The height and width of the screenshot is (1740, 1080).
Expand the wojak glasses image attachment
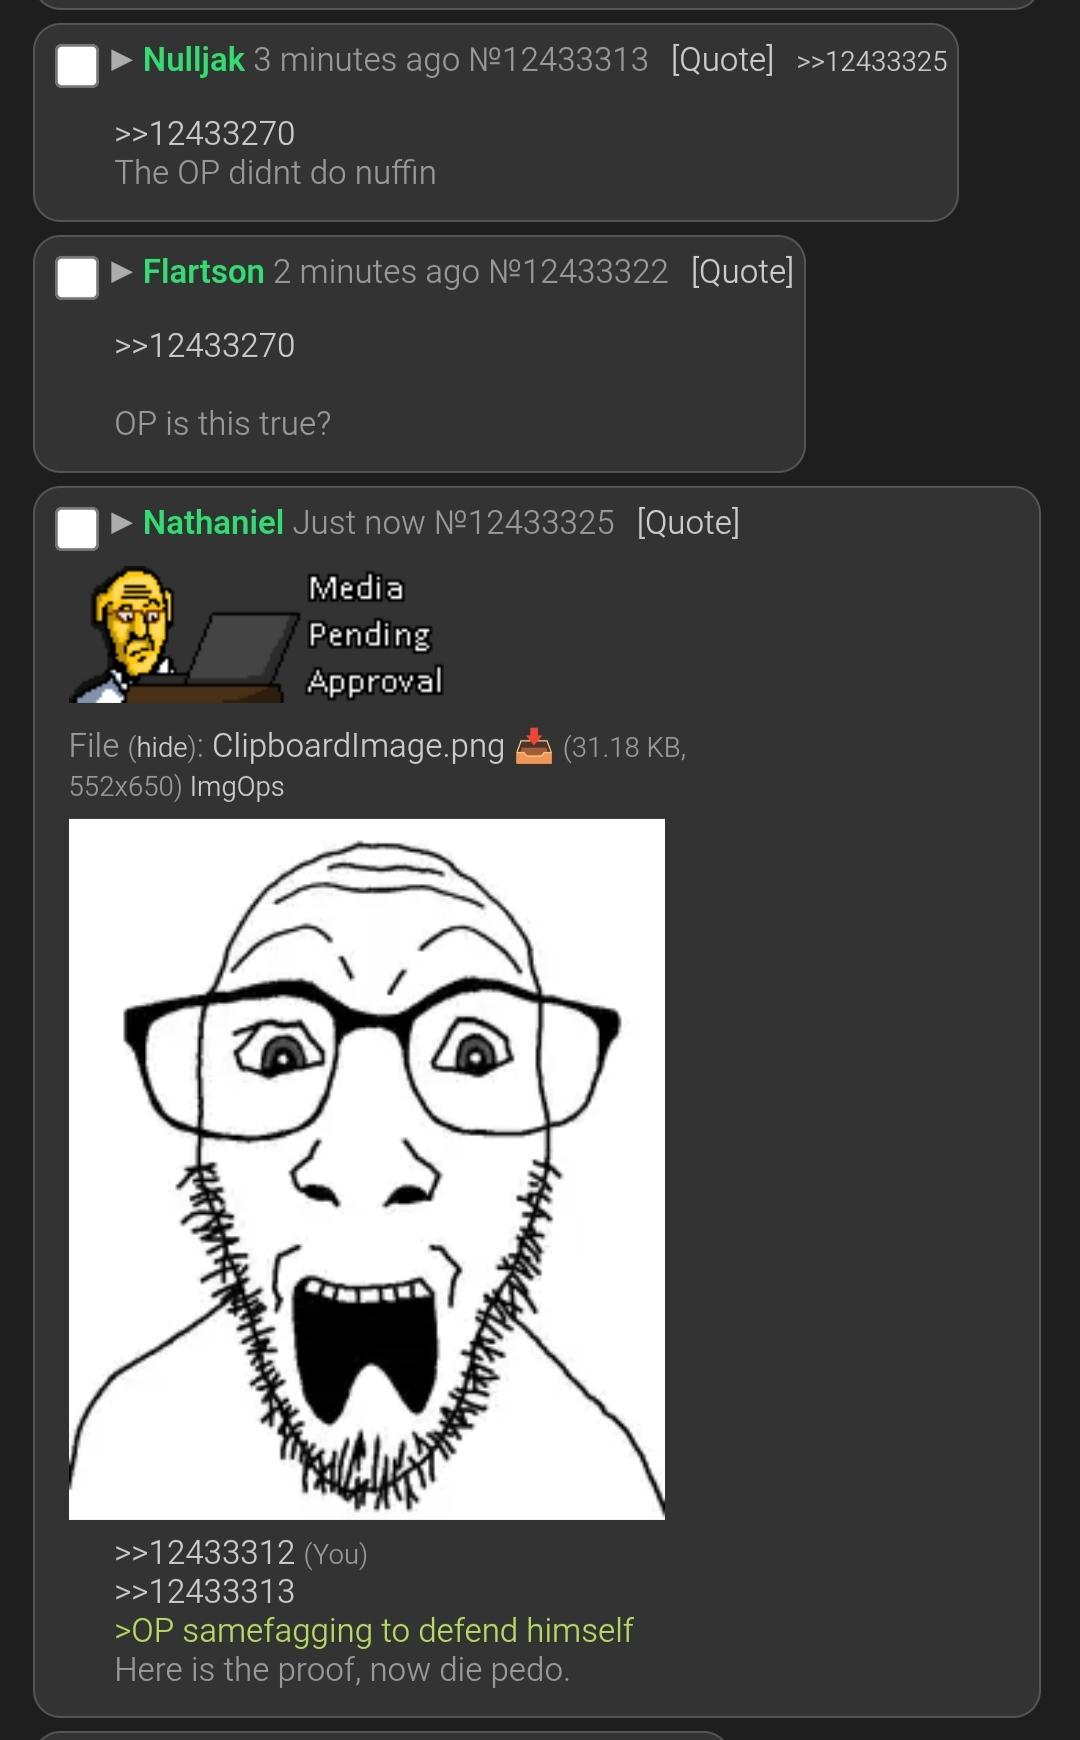coord(367,1169)
